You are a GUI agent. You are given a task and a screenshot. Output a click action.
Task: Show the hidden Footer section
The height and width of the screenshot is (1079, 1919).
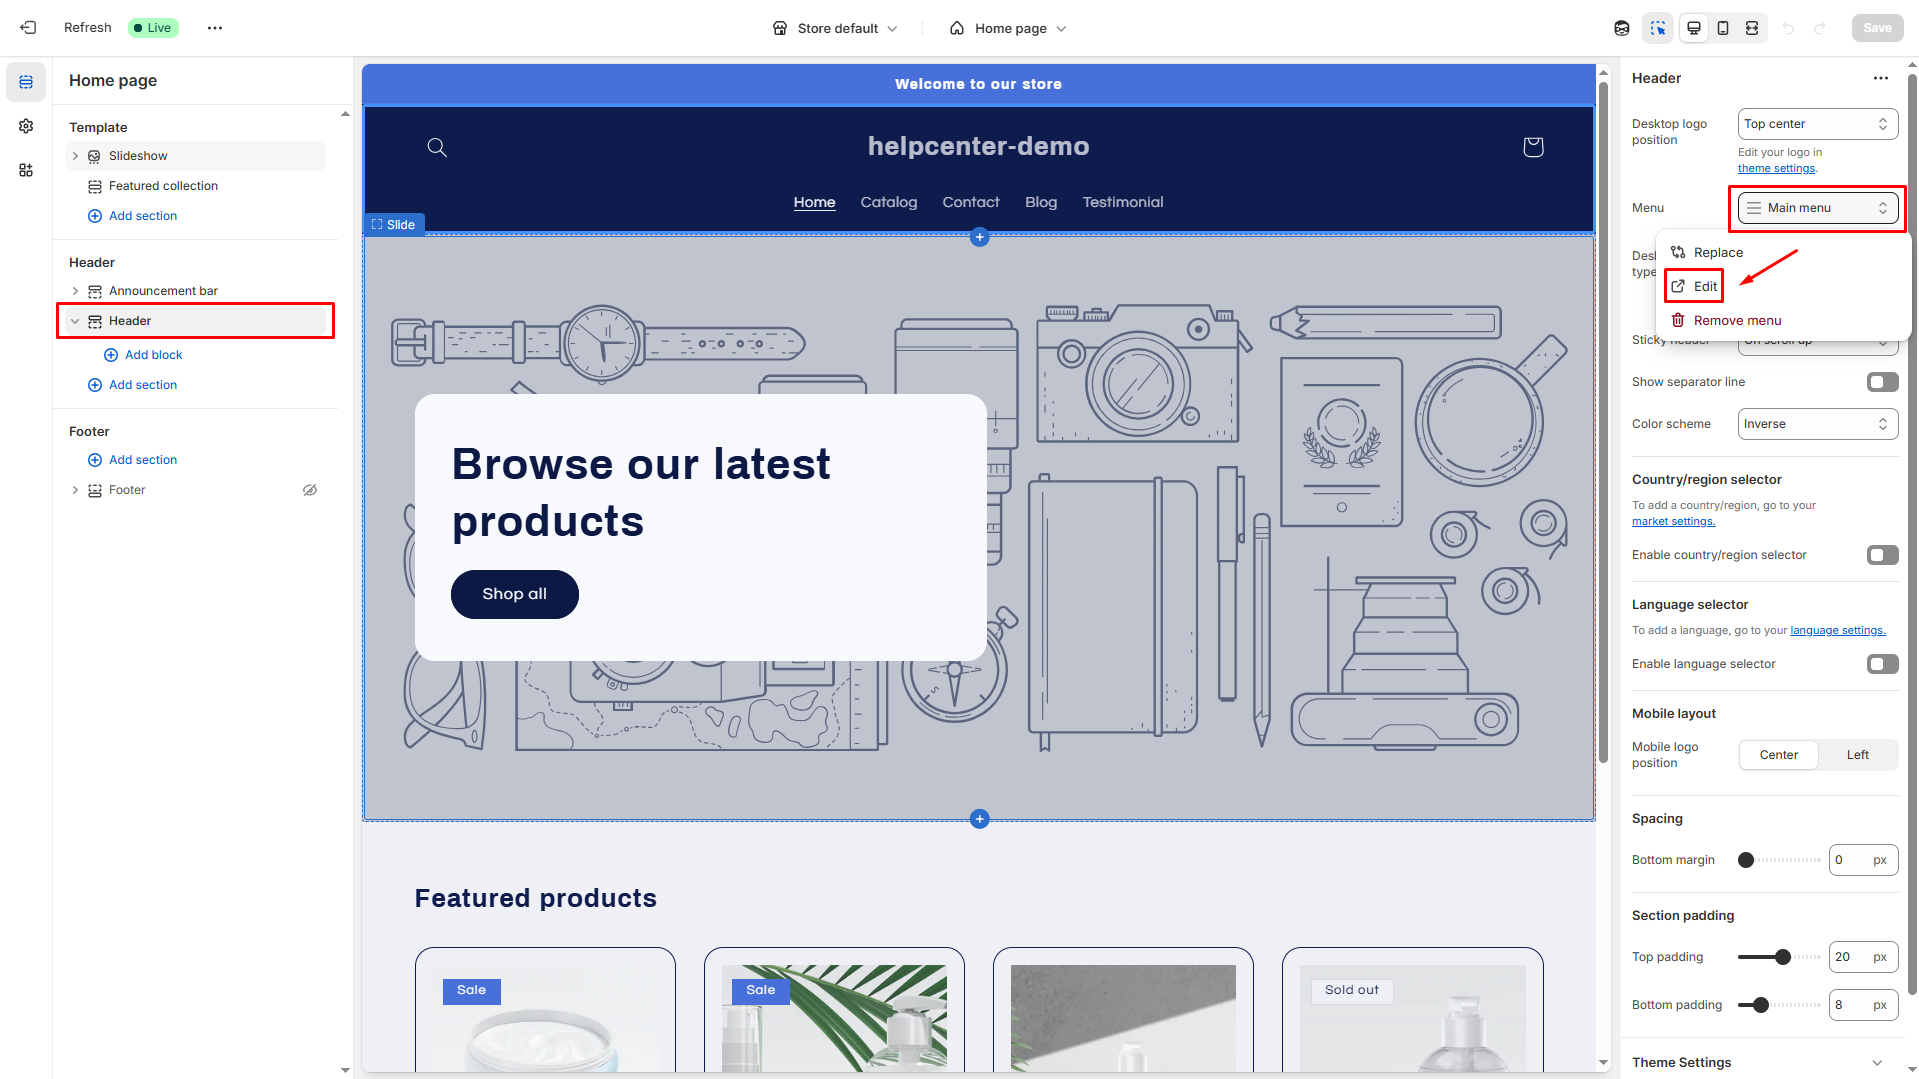click(310, 490)
